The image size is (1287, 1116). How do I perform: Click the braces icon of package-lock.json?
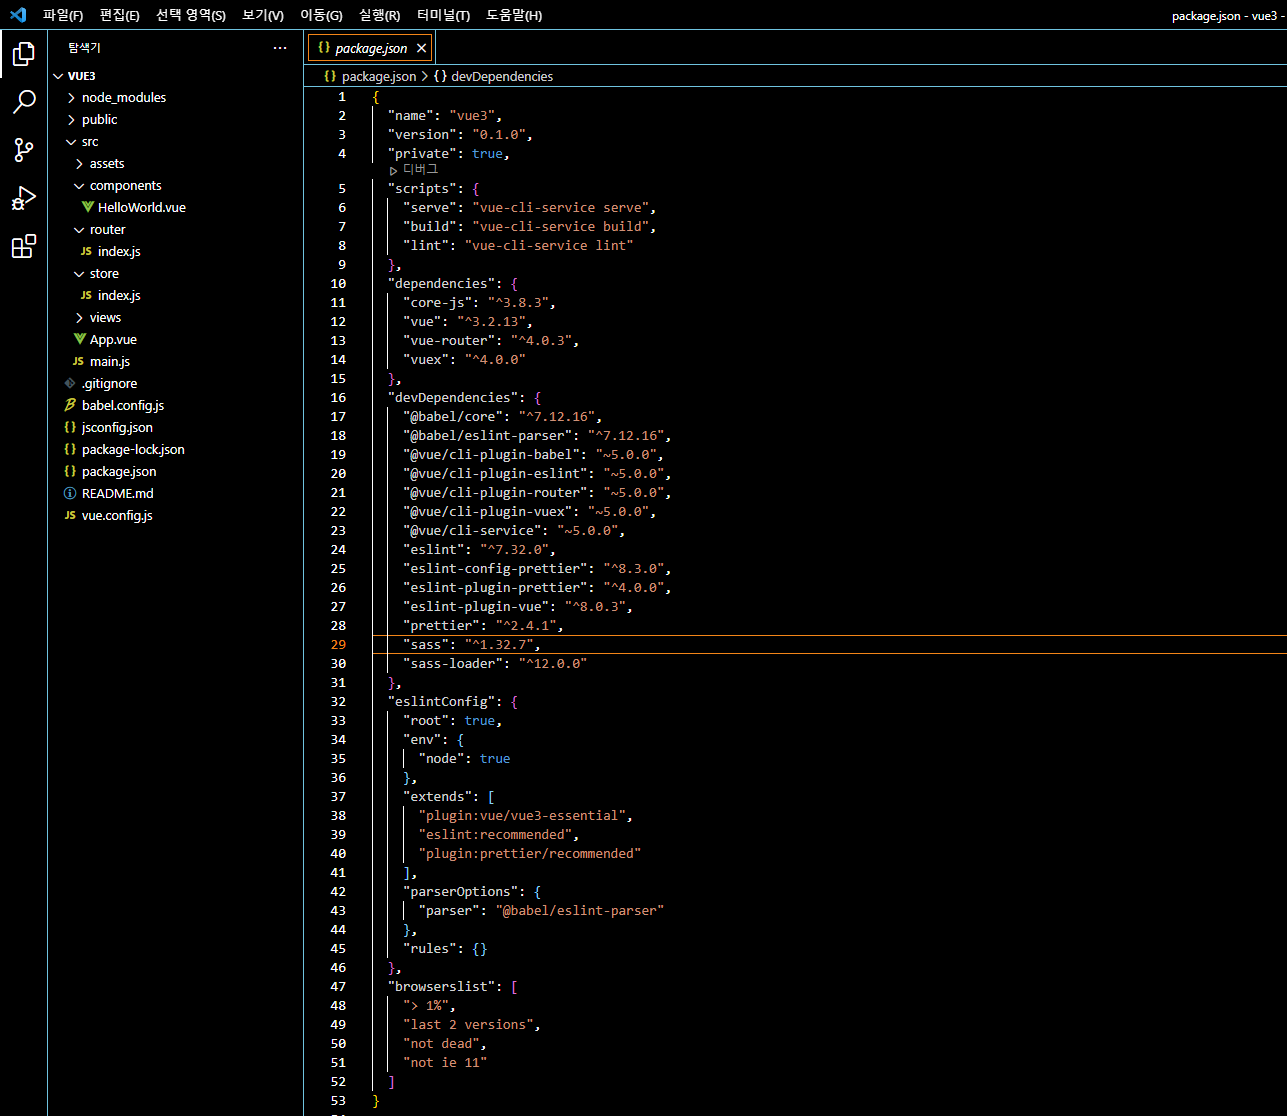[70, 449]
